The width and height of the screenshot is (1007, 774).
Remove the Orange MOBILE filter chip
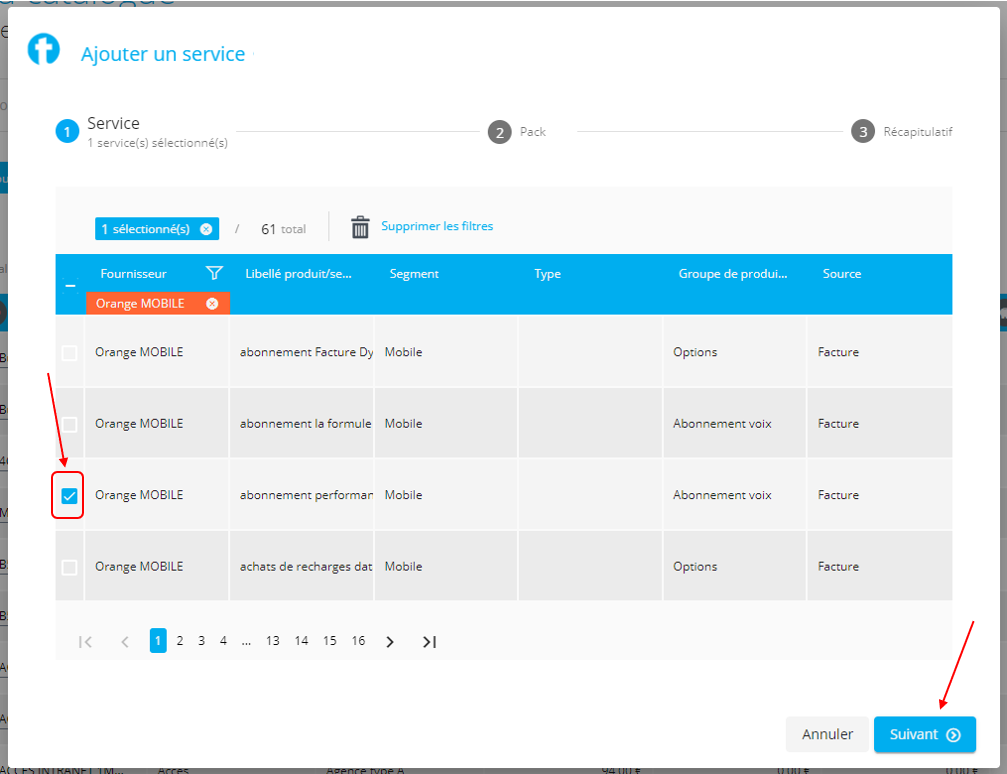tap(212, 304)
